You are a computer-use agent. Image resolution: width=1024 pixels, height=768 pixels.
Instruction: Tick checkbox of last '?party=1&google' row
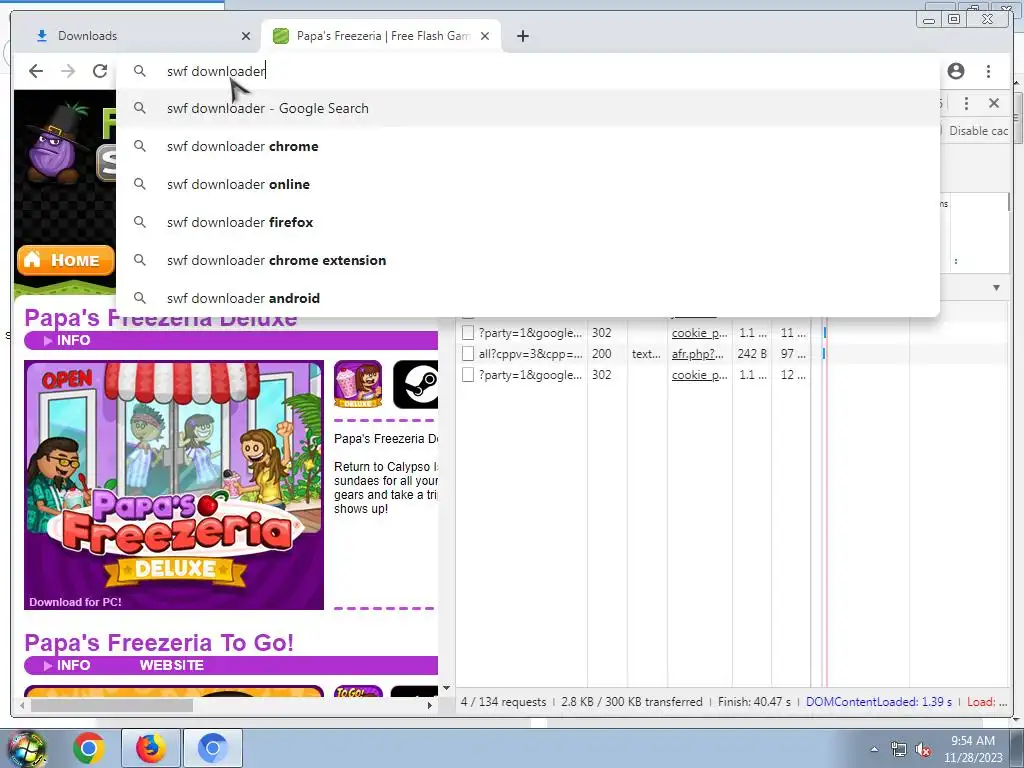(468, 374)
